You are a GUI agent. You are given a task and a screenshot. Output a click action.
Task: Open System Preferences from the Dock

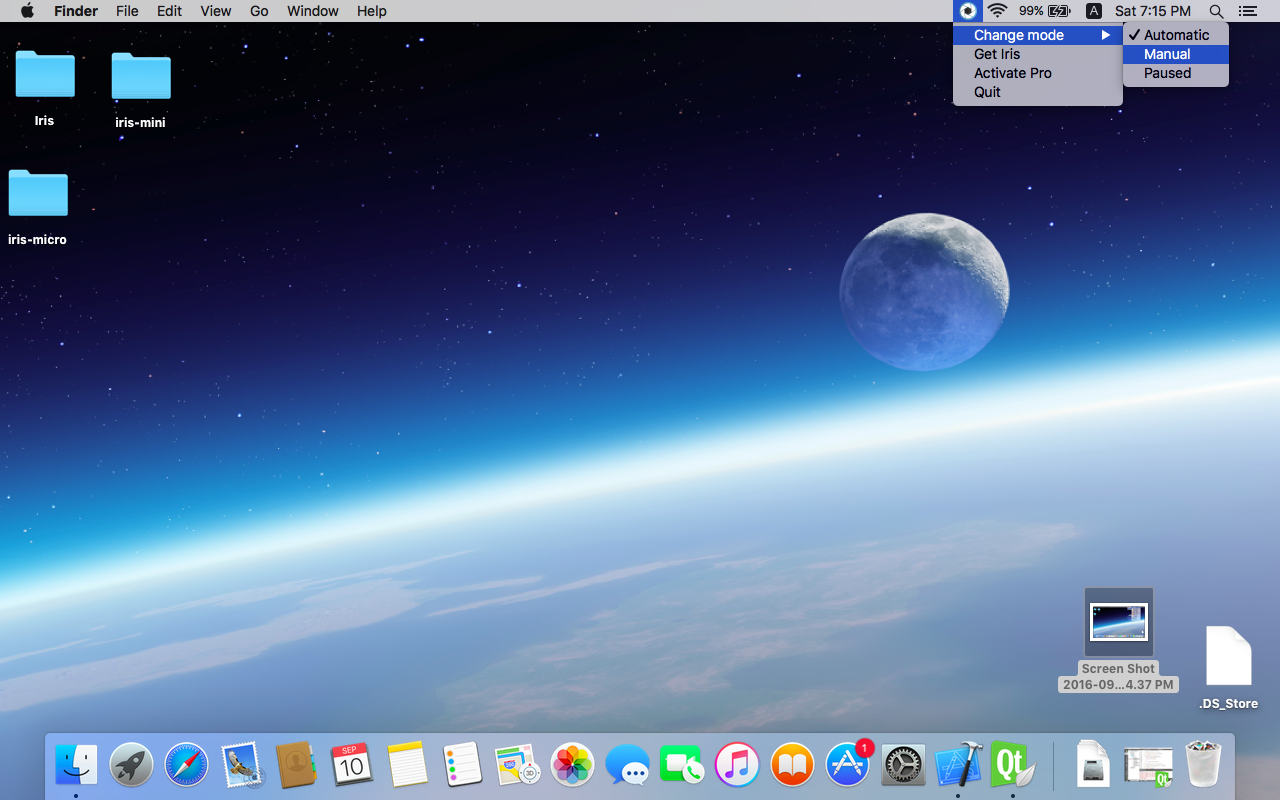(x=903, y=766)
